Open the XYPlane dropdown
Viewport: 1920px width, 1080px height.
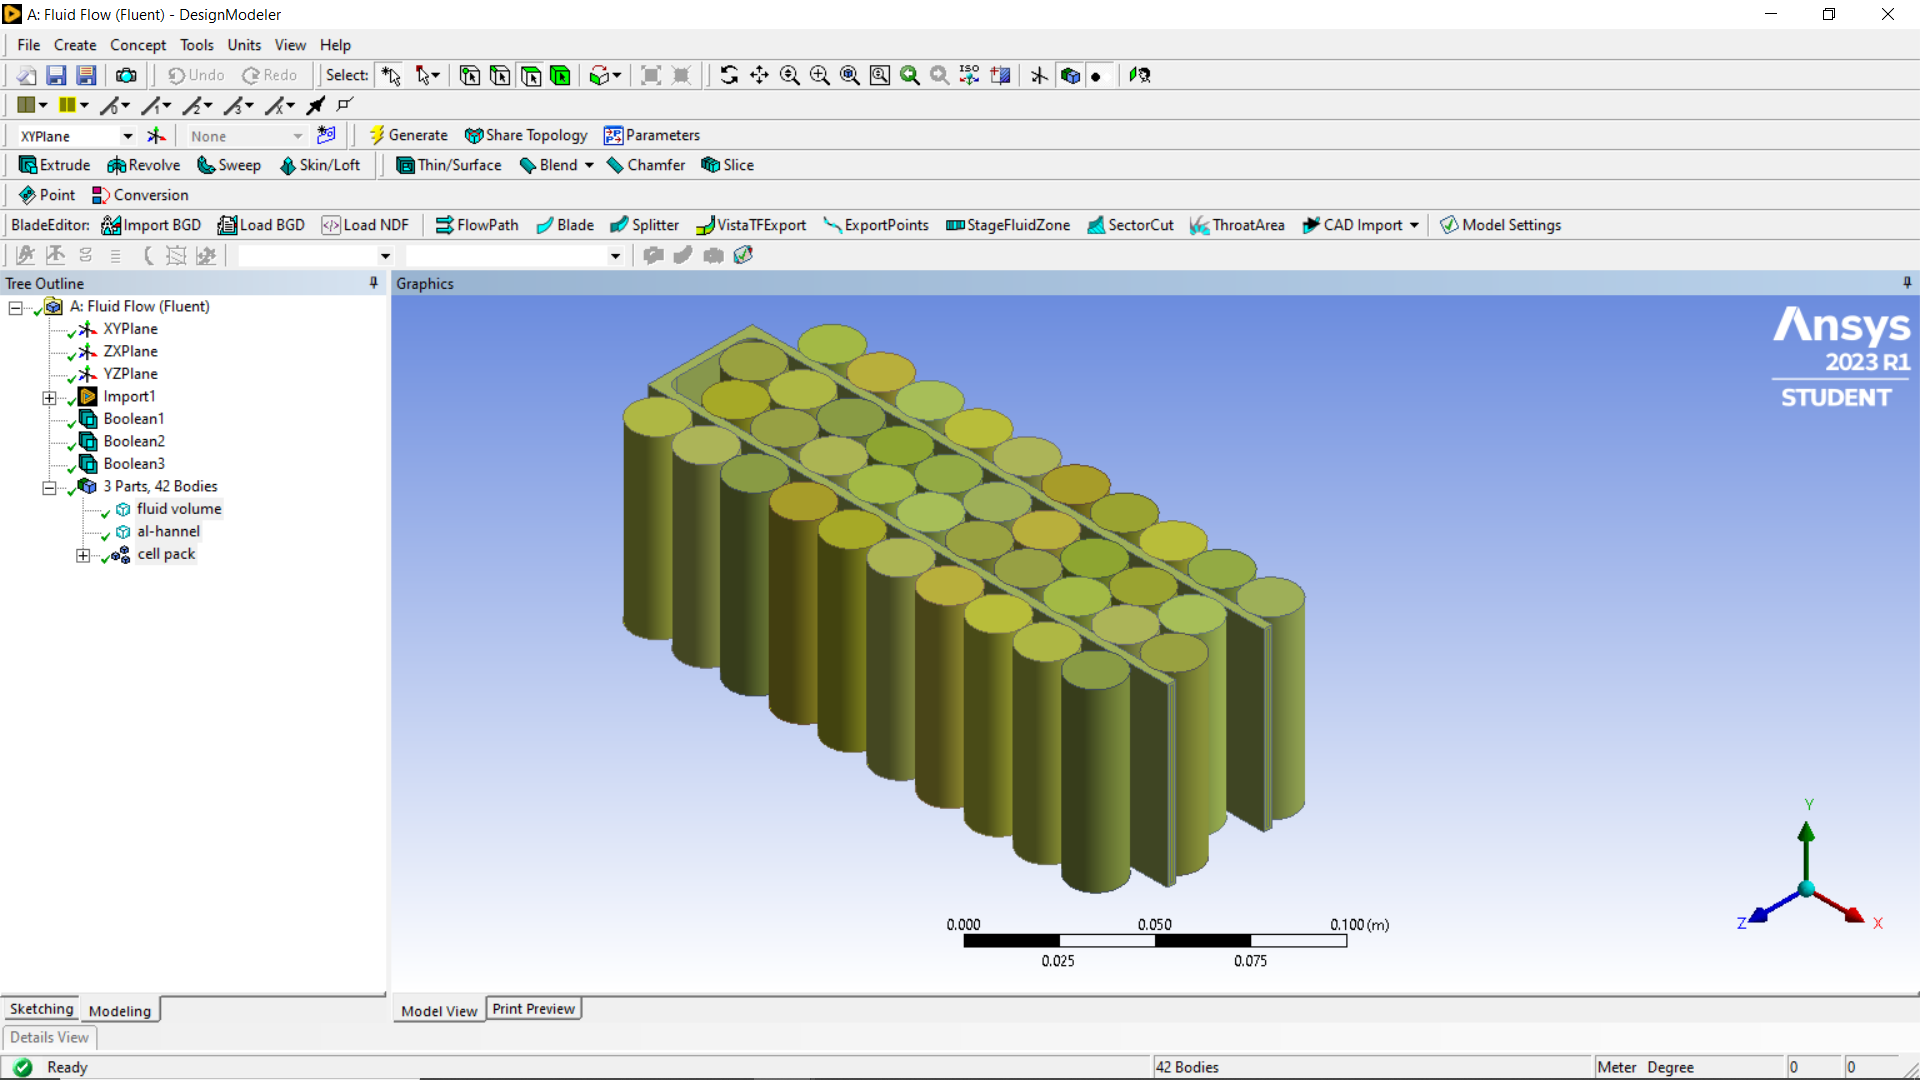(x=127, y=136)
